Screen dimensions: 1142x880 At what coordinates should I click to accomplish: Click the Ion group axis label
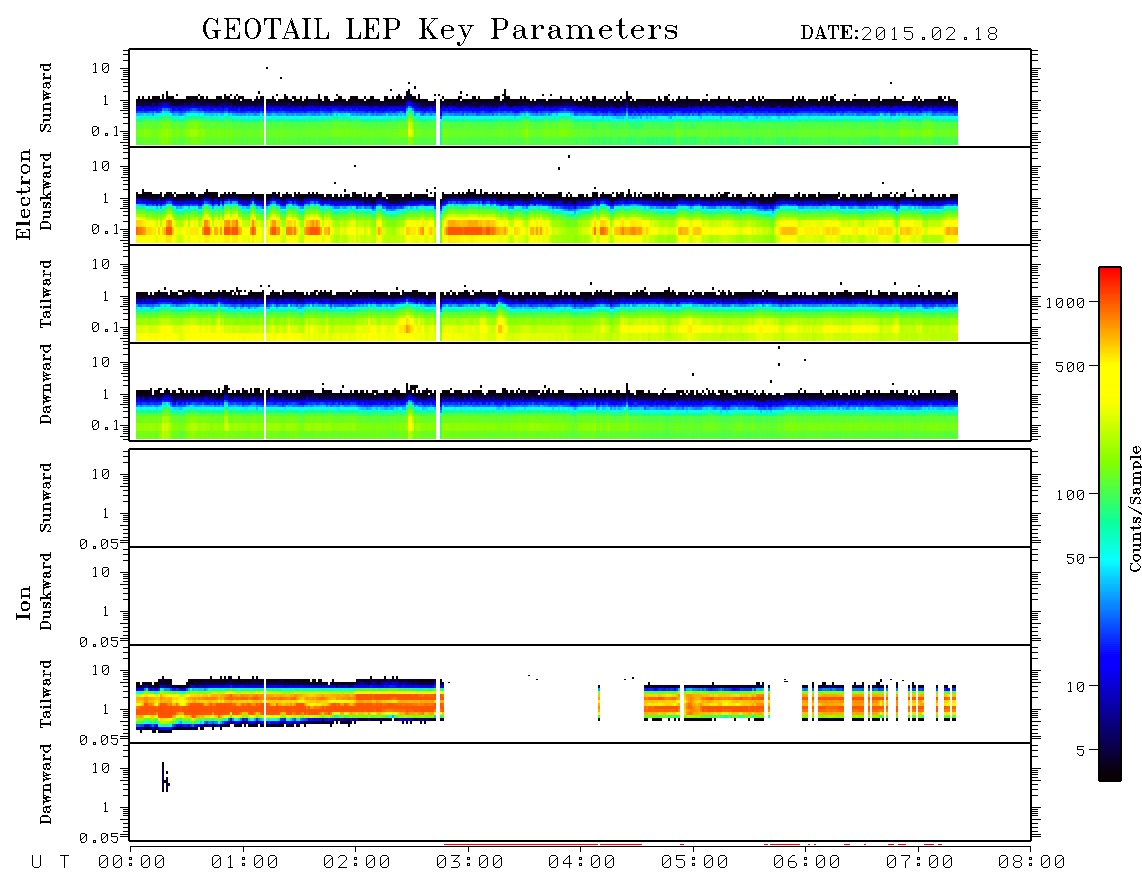click(x=24, y=602)
